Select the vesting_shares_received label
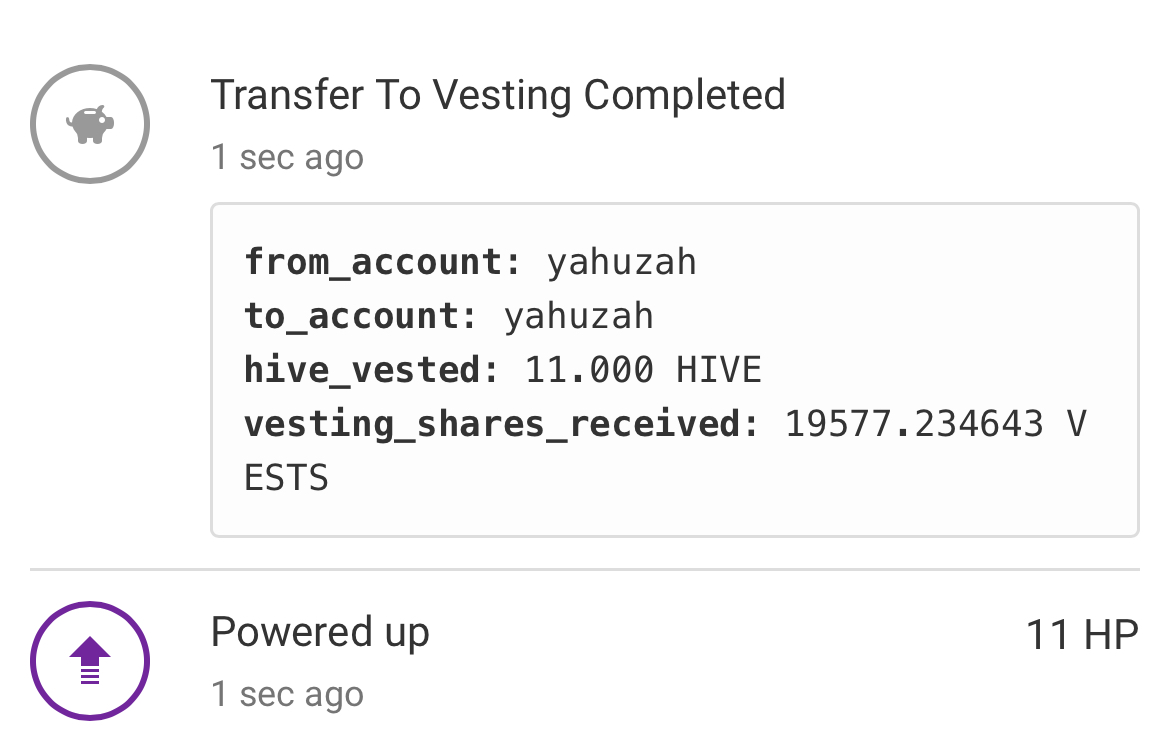This screenshot has width=1170, height=754. (501, 424)
